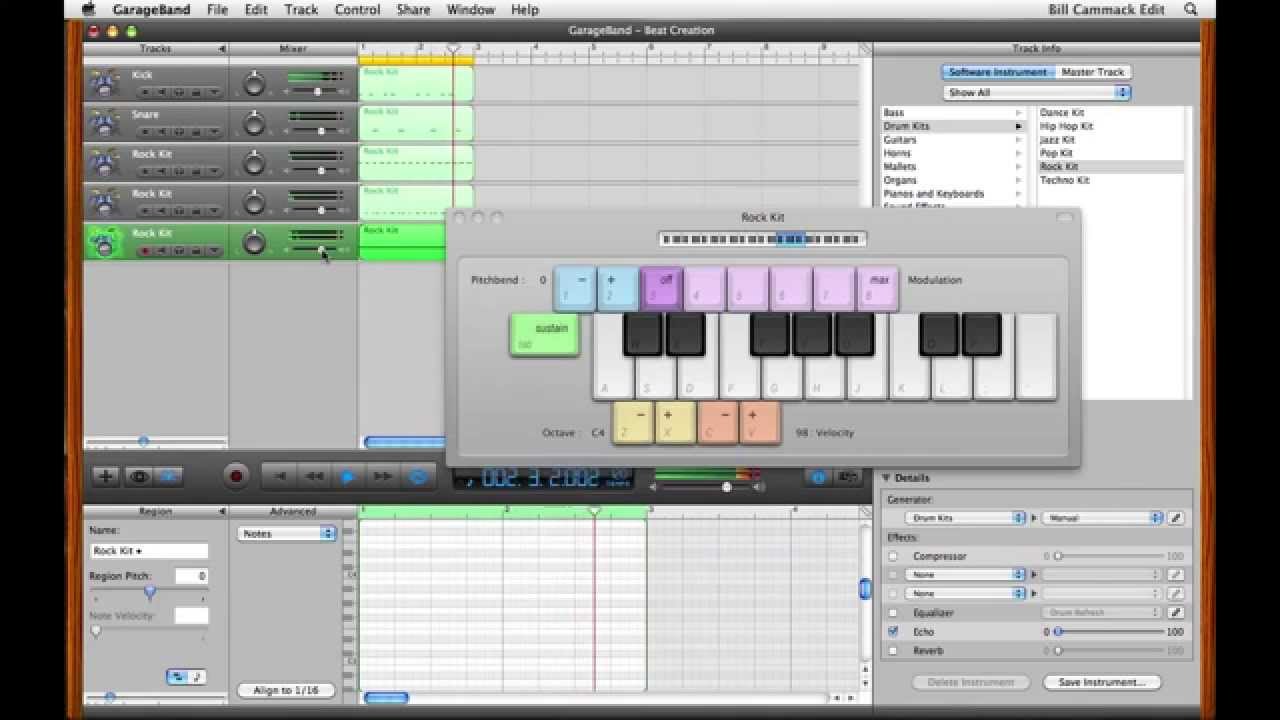Image resolution: width=1280 pixels, height=720 pixels.
Task: Click the Kick track drum icon
Action: 104,83
